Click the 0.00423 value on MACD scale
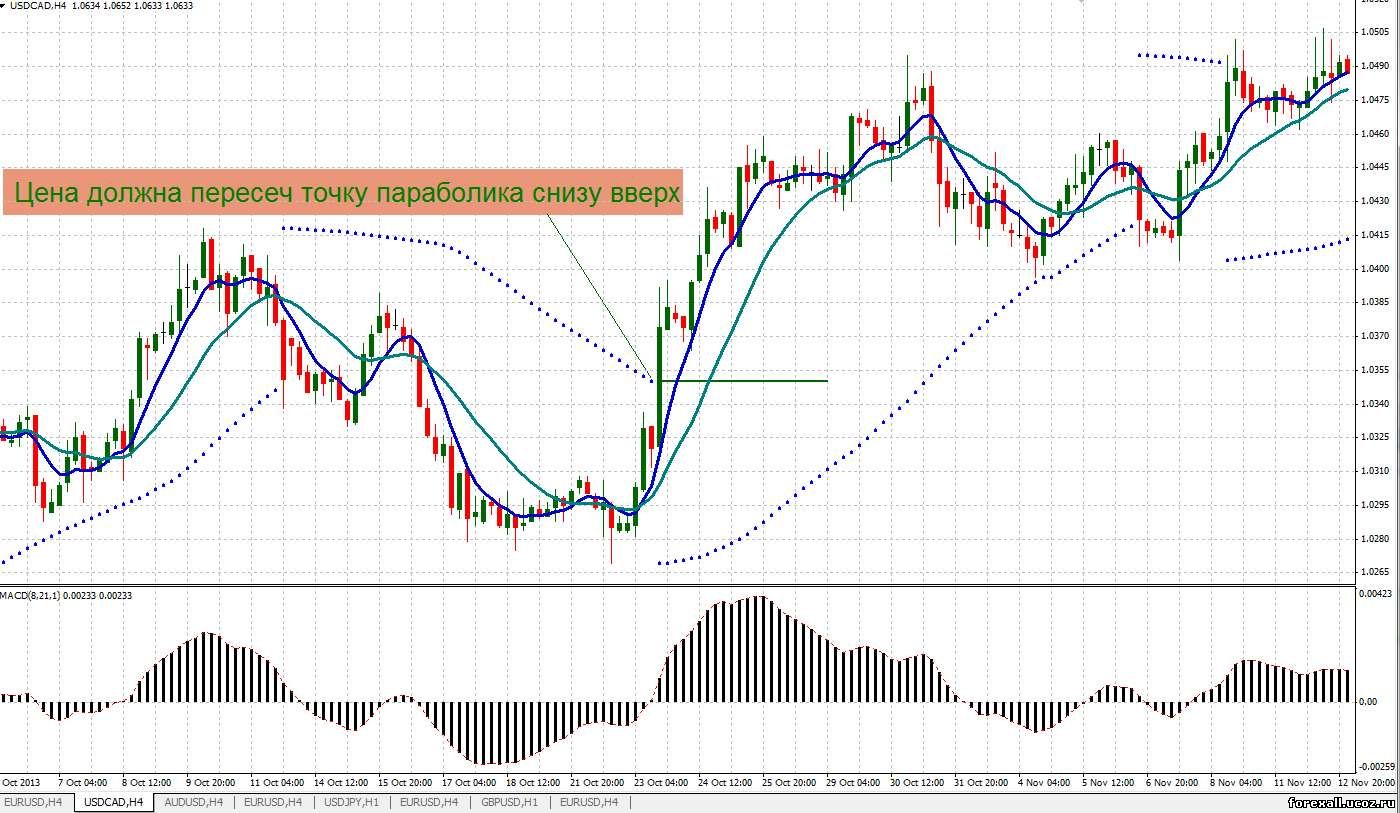Viewport: 1400px width, 813px height. pos(1376,594)
